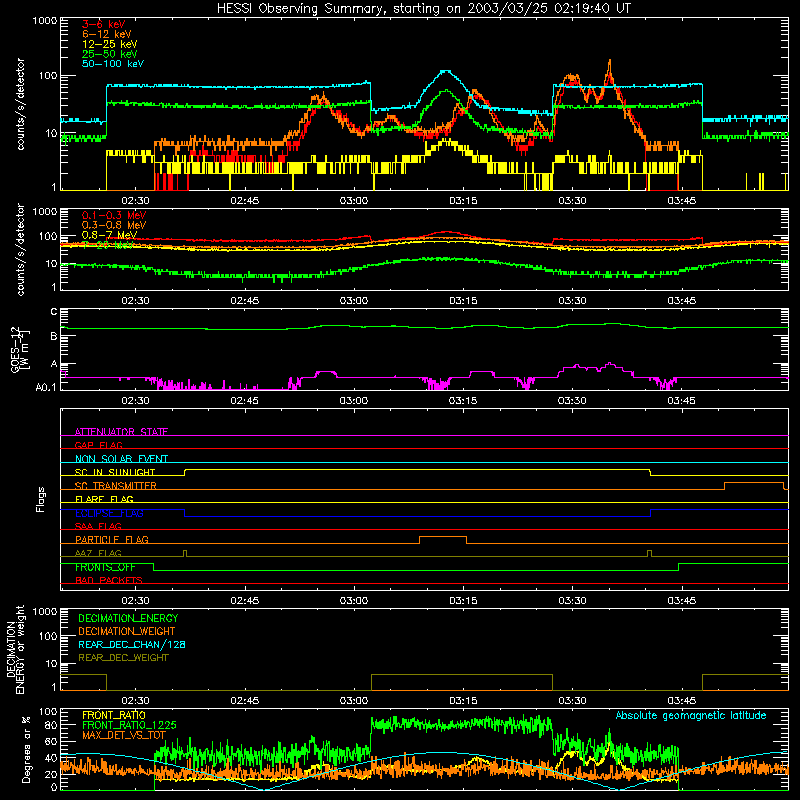This screenshot has height=800, width=800.
Task: Pick the 50-100 keV legend label
Action: [113, 64]
